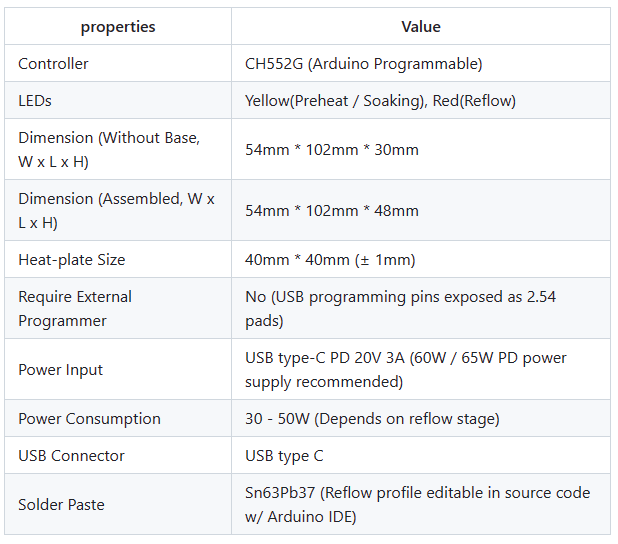Click the CH552G (Arduino Programmable) value

[x=363, y=64]
